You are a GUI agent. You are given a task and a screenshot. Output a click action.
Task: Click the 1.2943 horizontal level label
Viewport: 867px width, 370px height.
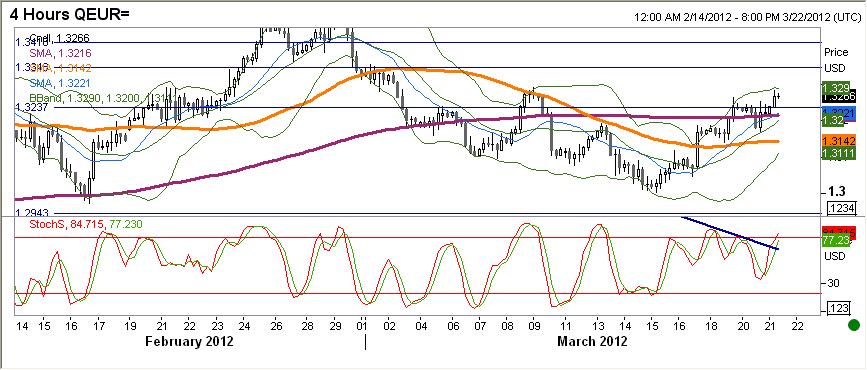[x=32, y=213]
